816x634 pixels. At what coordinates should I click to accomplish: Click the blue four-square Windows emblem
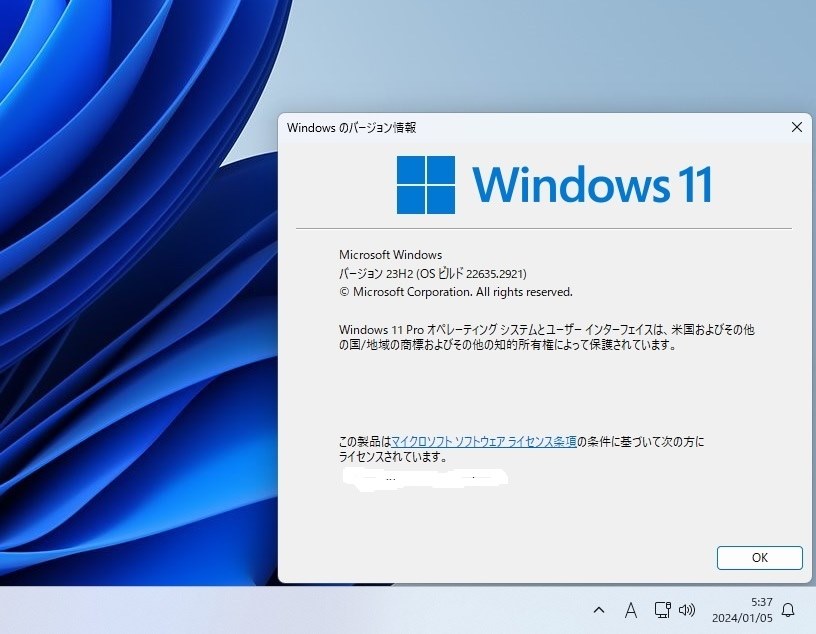point(427,183)
